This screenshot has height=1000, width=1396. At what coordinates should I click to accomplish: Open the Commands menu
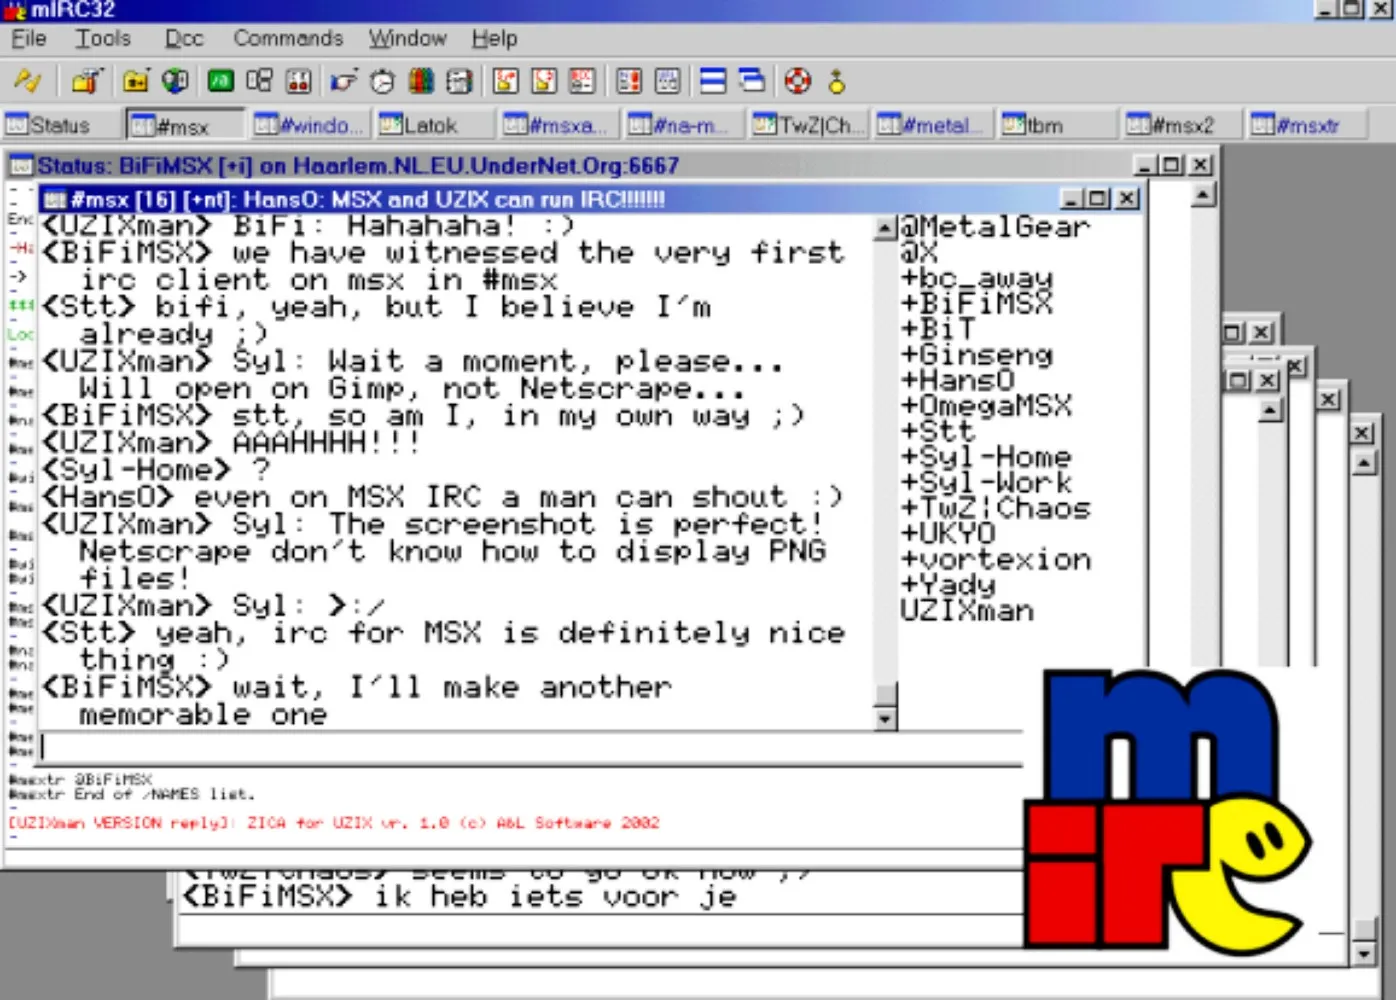[288, 39]
